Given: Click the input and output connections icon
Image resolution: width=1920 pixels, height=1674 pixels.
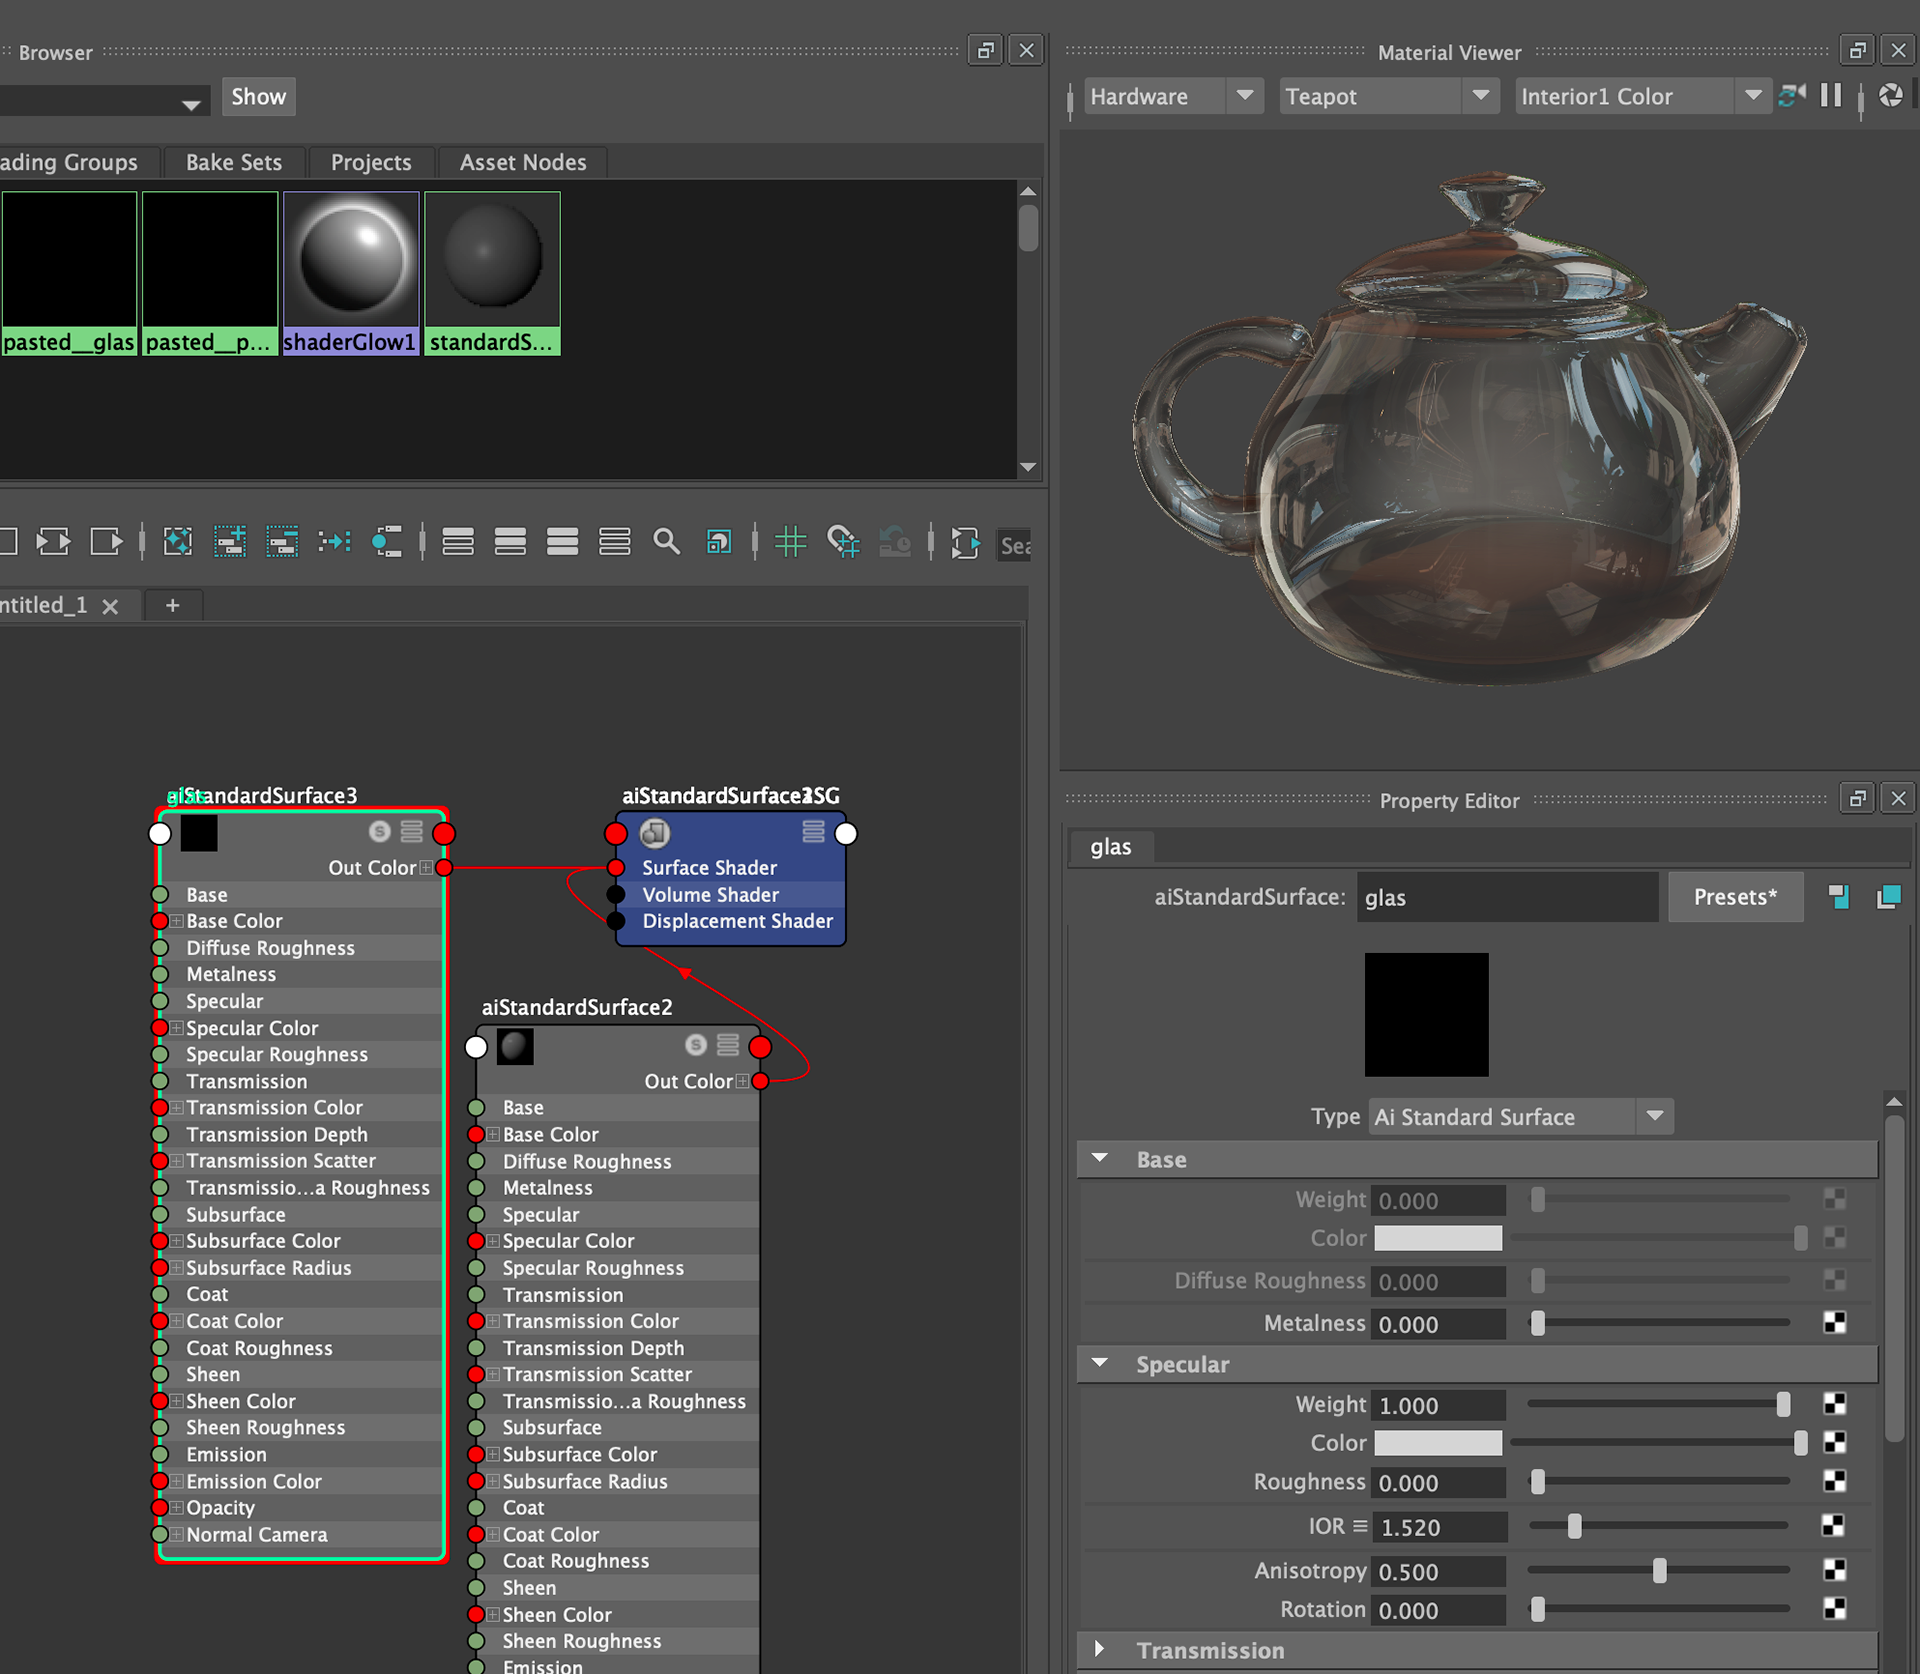Looking at the screenshot, I should click(53, 542).
